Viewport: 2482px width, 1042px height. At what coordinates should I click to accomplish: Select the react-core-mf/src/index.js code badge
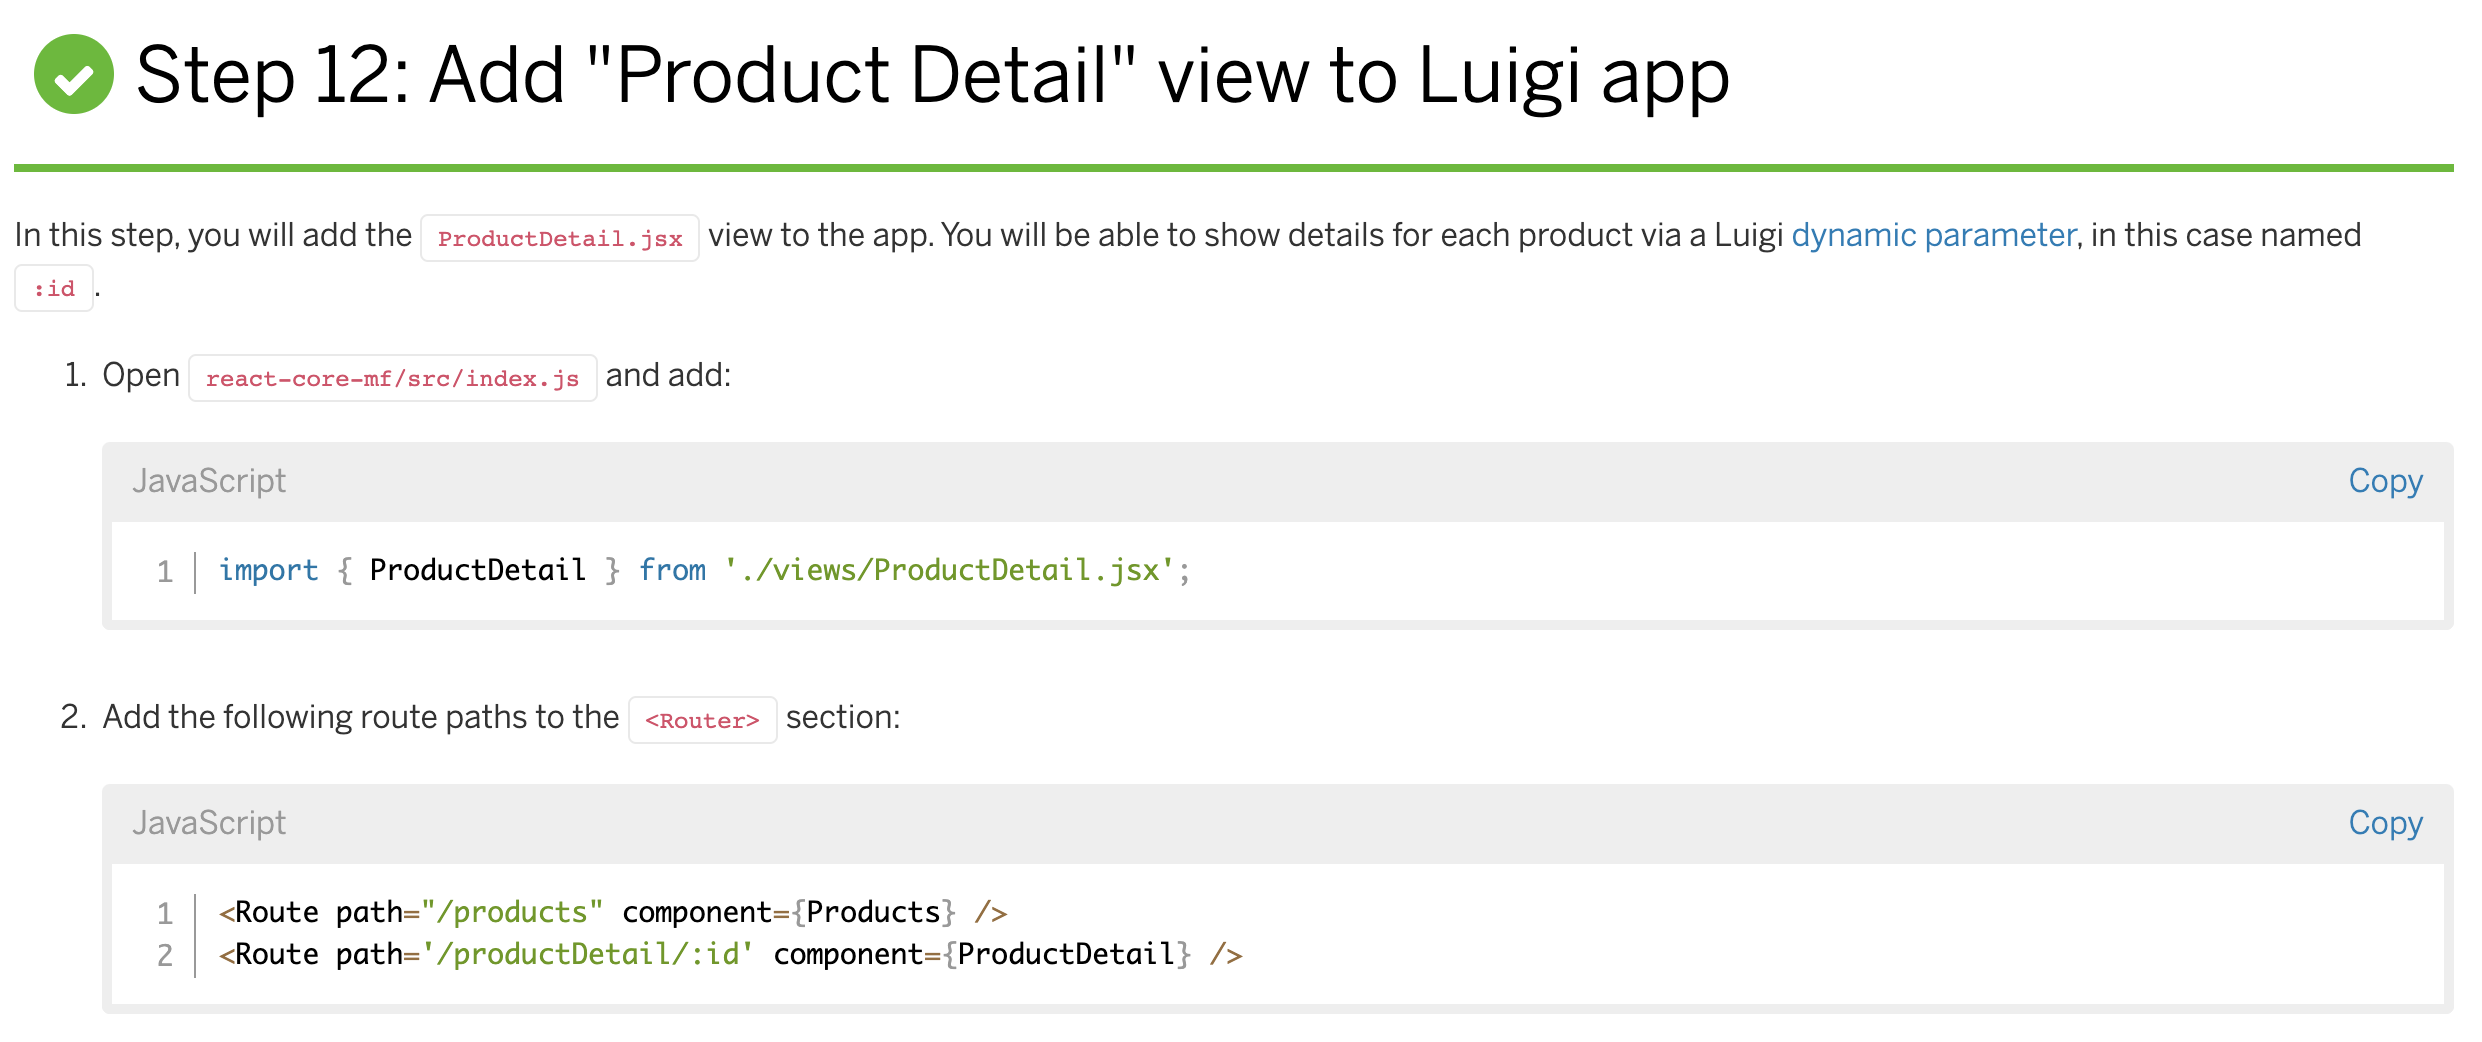392,377
